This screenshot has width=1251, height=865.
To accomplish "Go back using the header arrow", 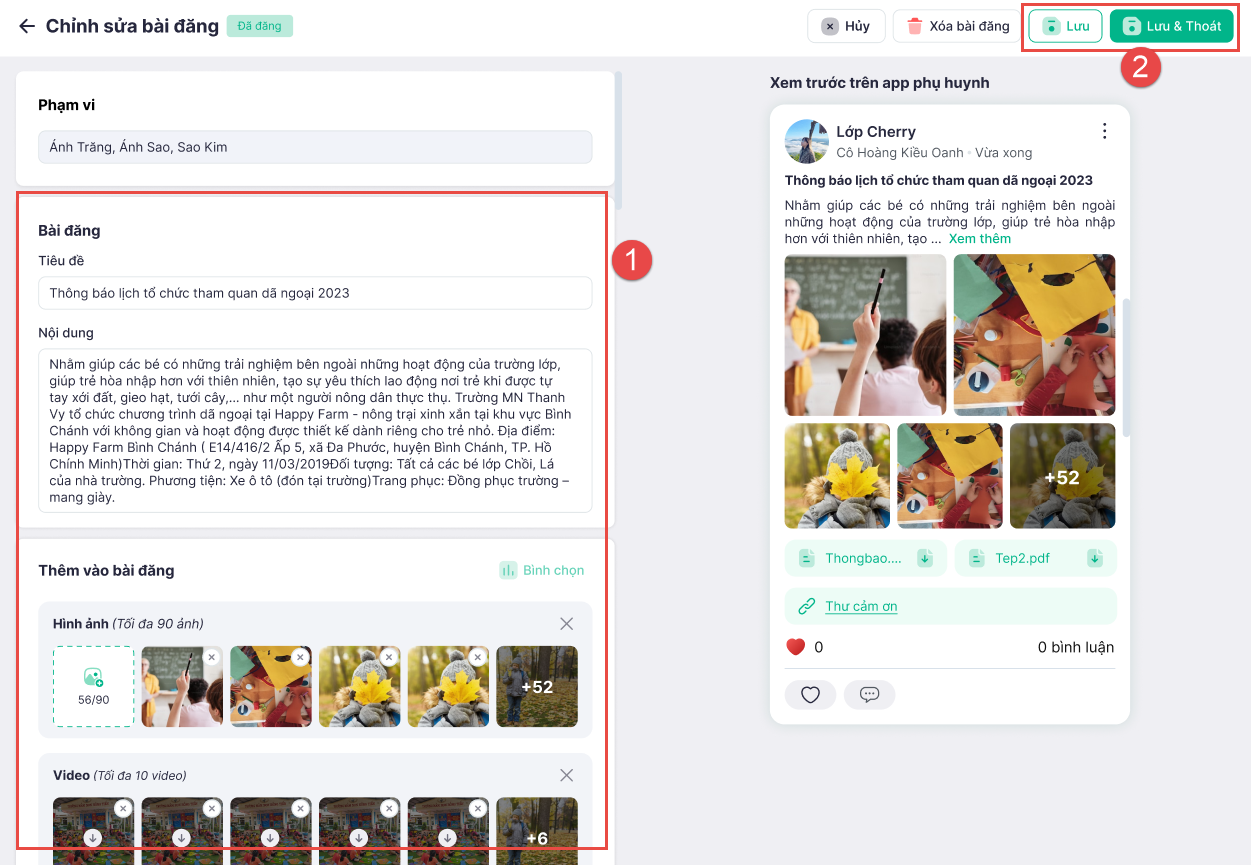I will coord(27,26).
